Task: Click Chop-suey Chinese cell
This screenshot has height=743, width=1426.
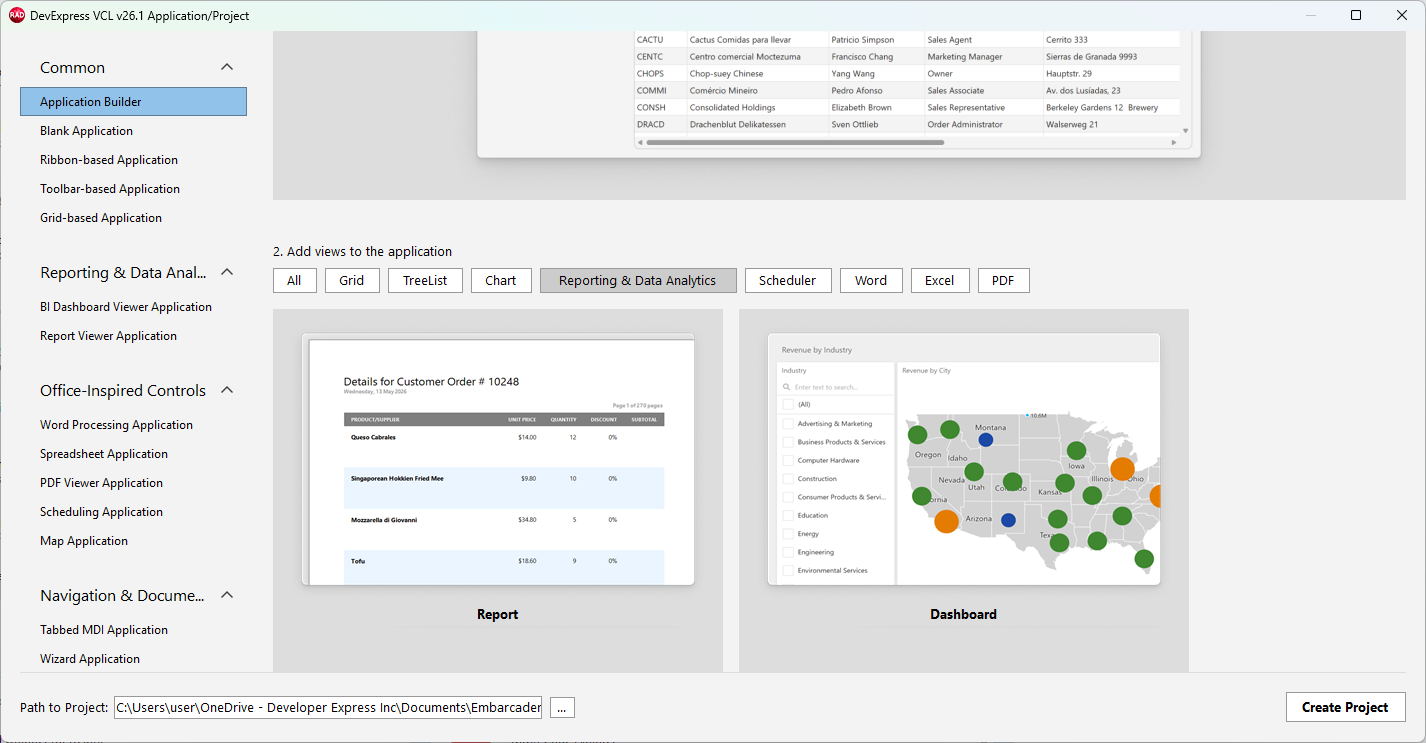Action: [x=726, y=74]
